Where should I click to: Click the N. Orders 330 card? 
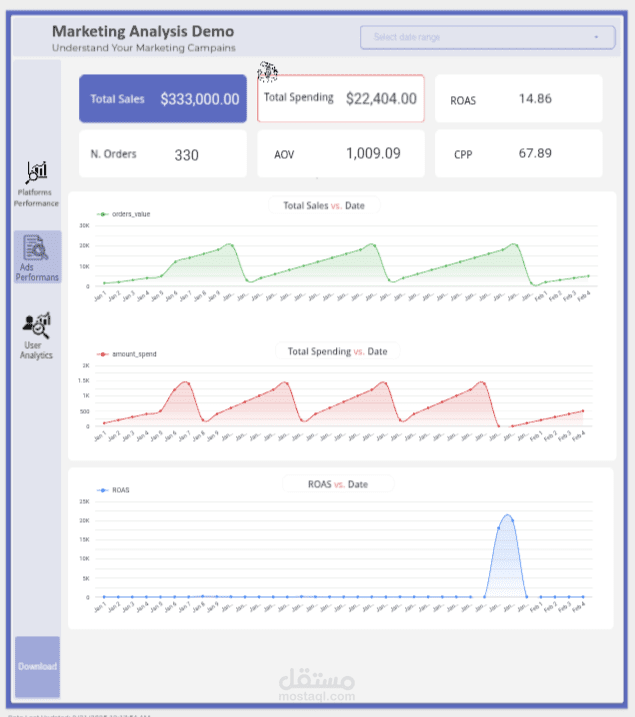pos(163,154)
